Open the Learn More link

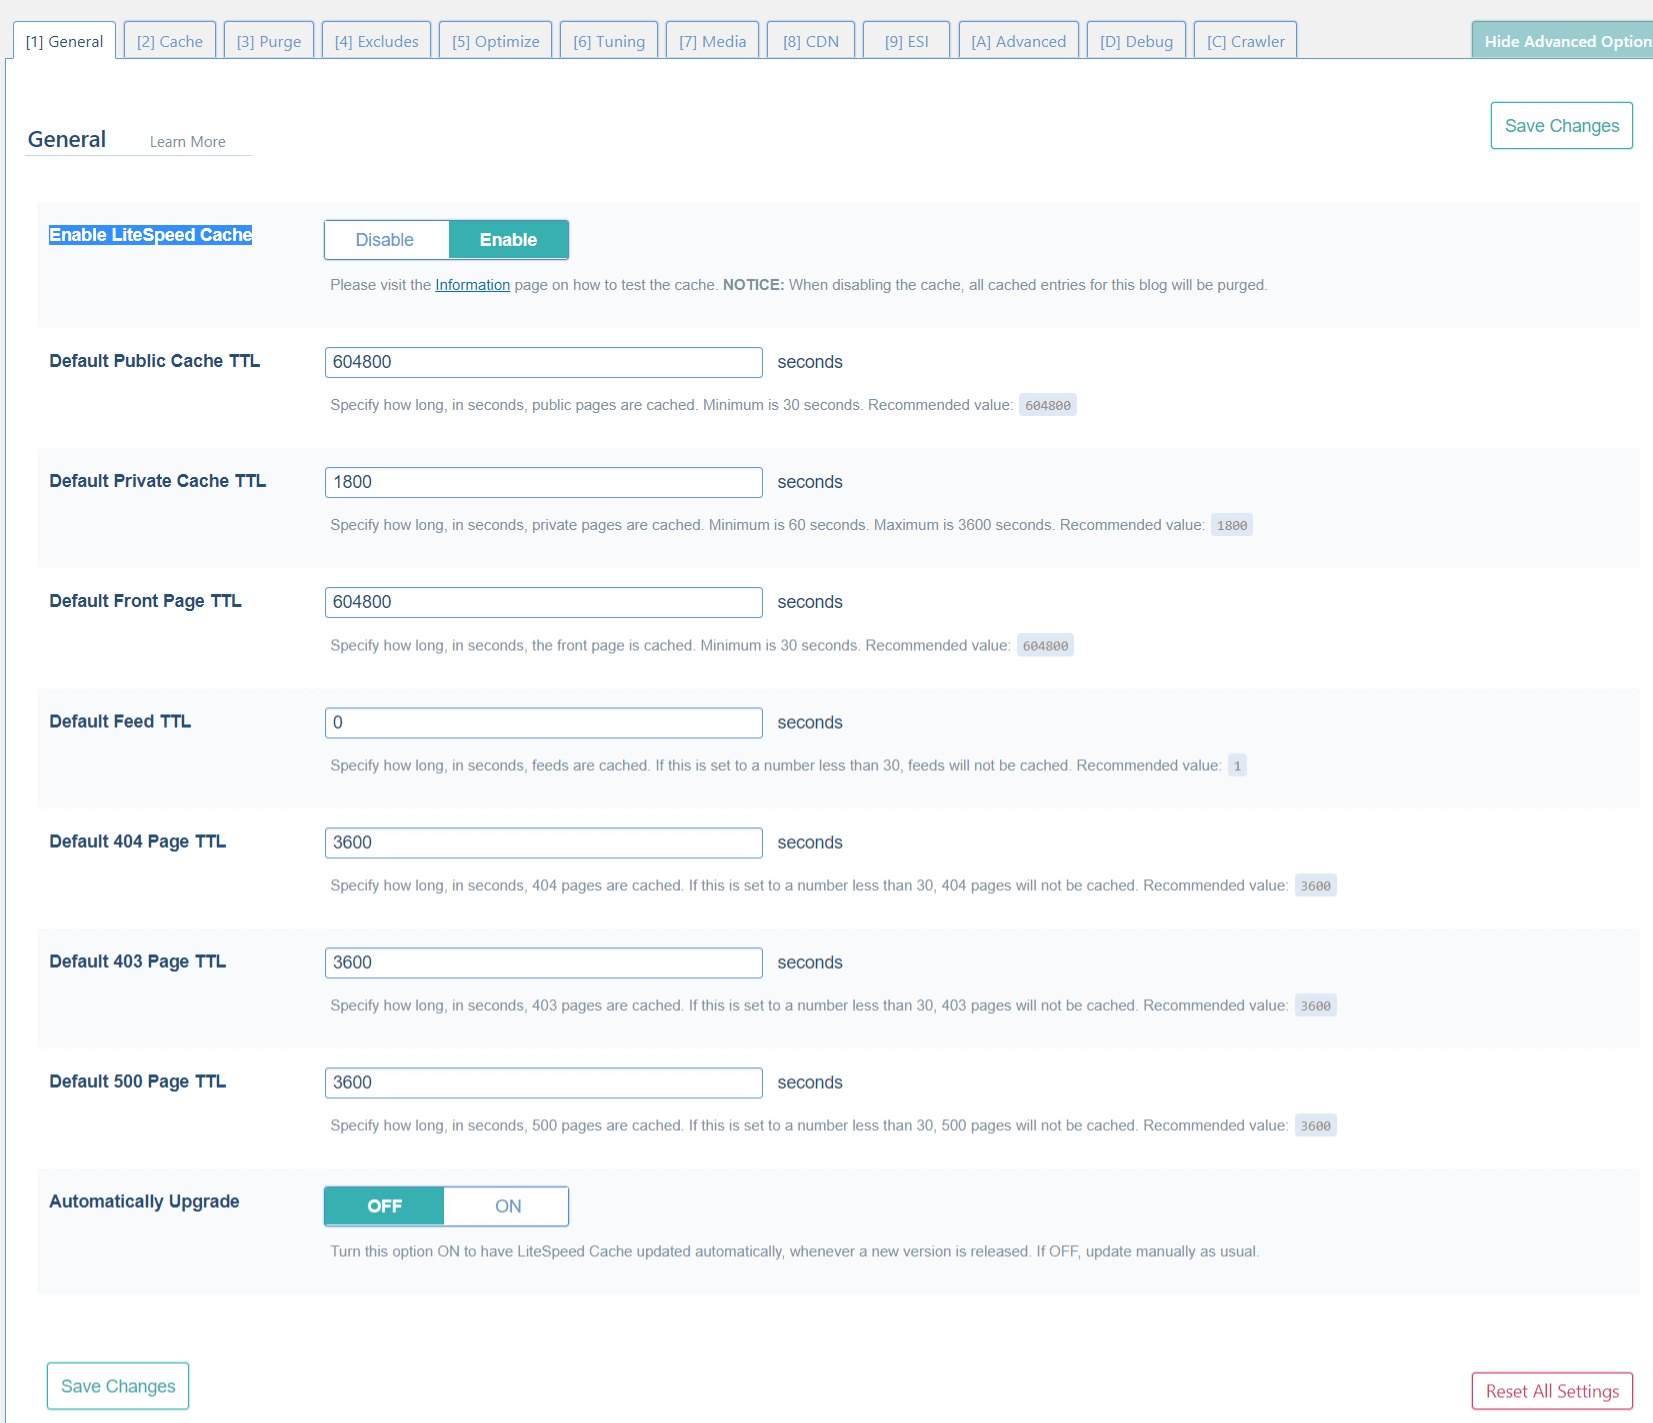click(x=187, y=142)
